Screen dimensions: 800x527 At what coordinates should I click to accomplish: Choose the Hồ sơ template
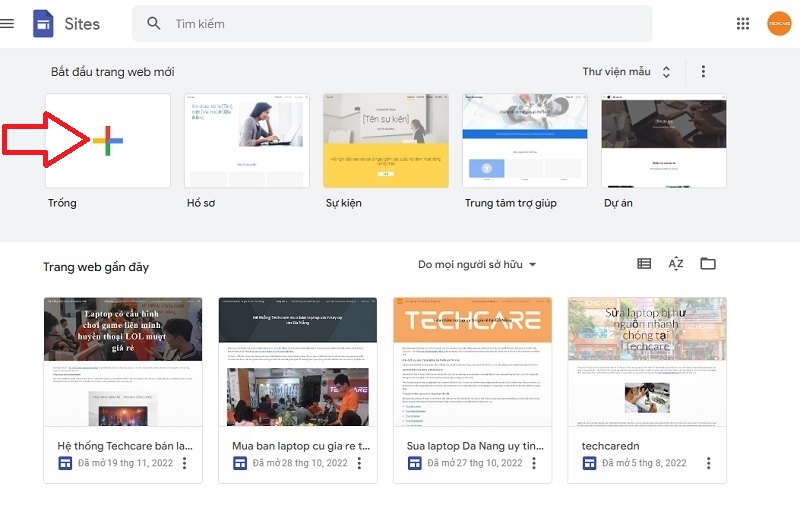(x=247, y=141)
